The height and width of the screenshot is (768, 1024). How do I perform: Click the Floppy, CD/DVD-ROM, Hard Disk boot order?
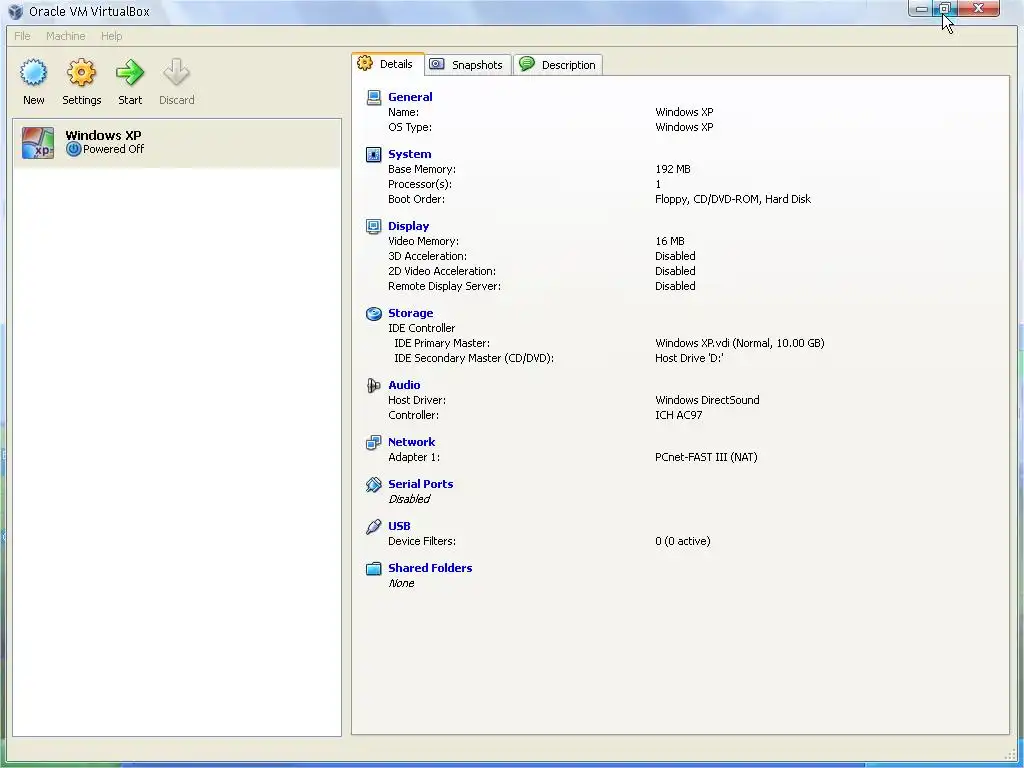pos(733,199)
